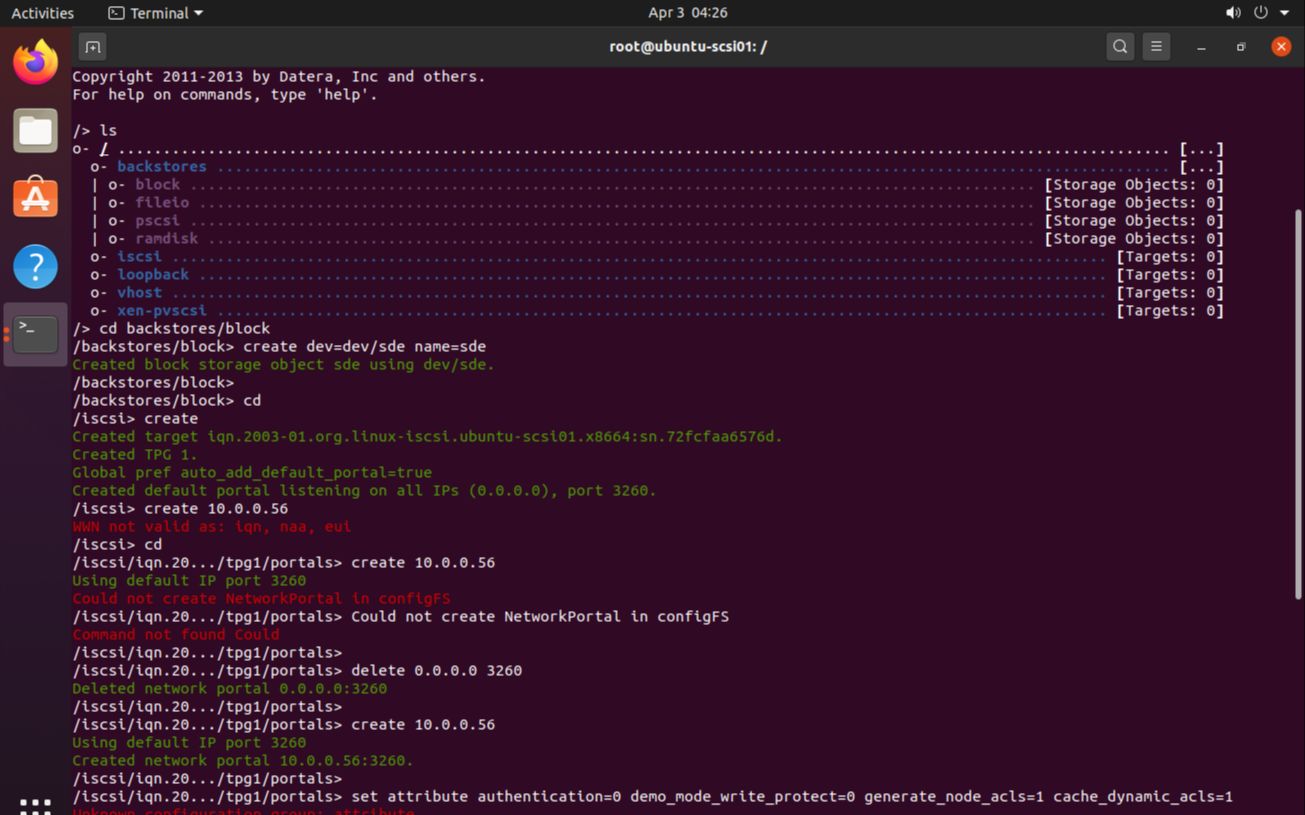Open the clock showing Apr 3 04:26
This screenshot has height=815, width=1305.
[x=687, y=13]
